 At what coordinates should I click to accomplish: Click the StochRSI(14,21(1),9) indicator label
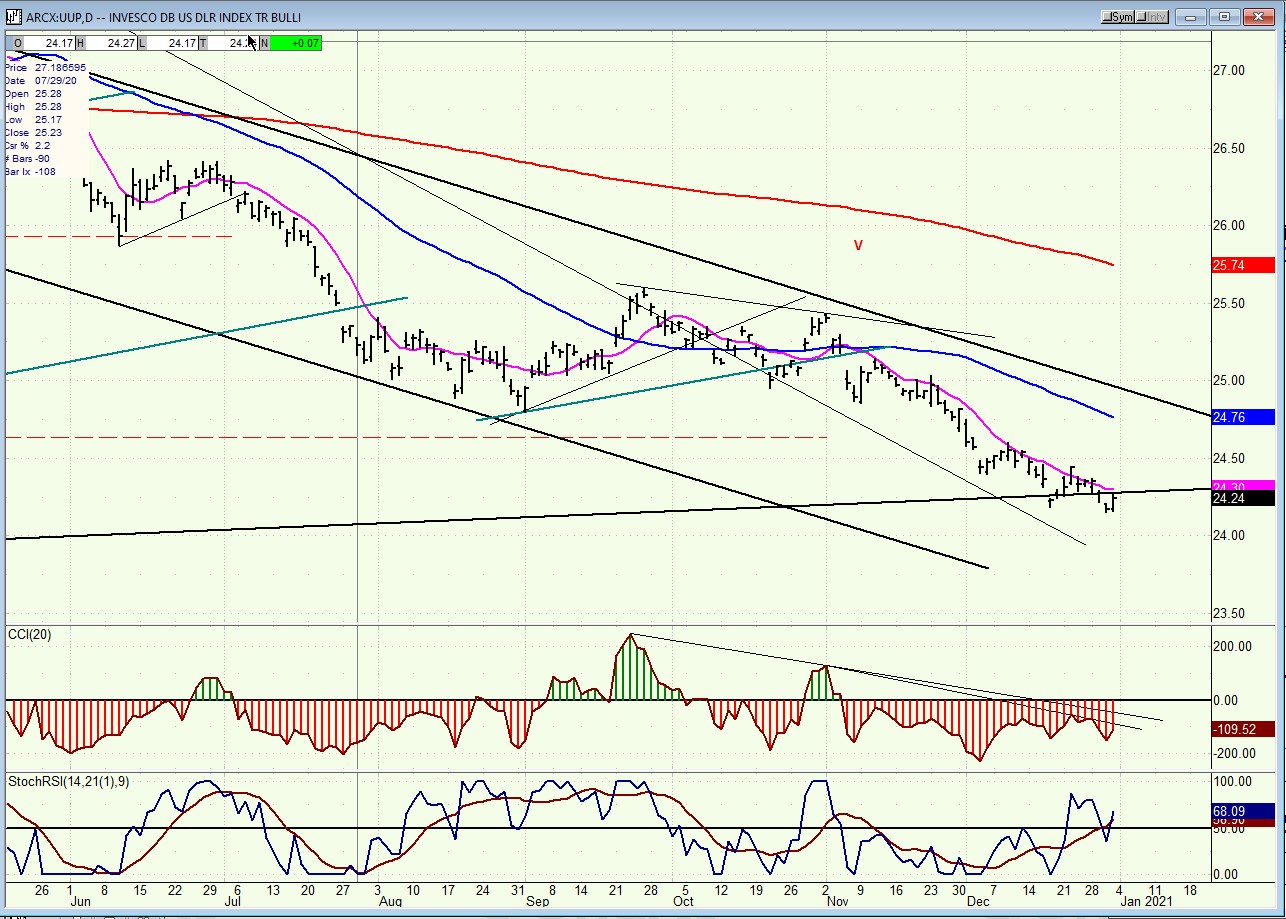point(69,780)
